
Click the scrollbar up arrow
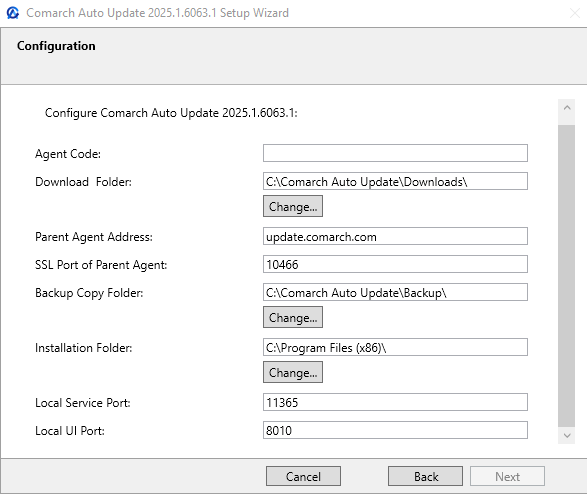click(x=566, y=108)
